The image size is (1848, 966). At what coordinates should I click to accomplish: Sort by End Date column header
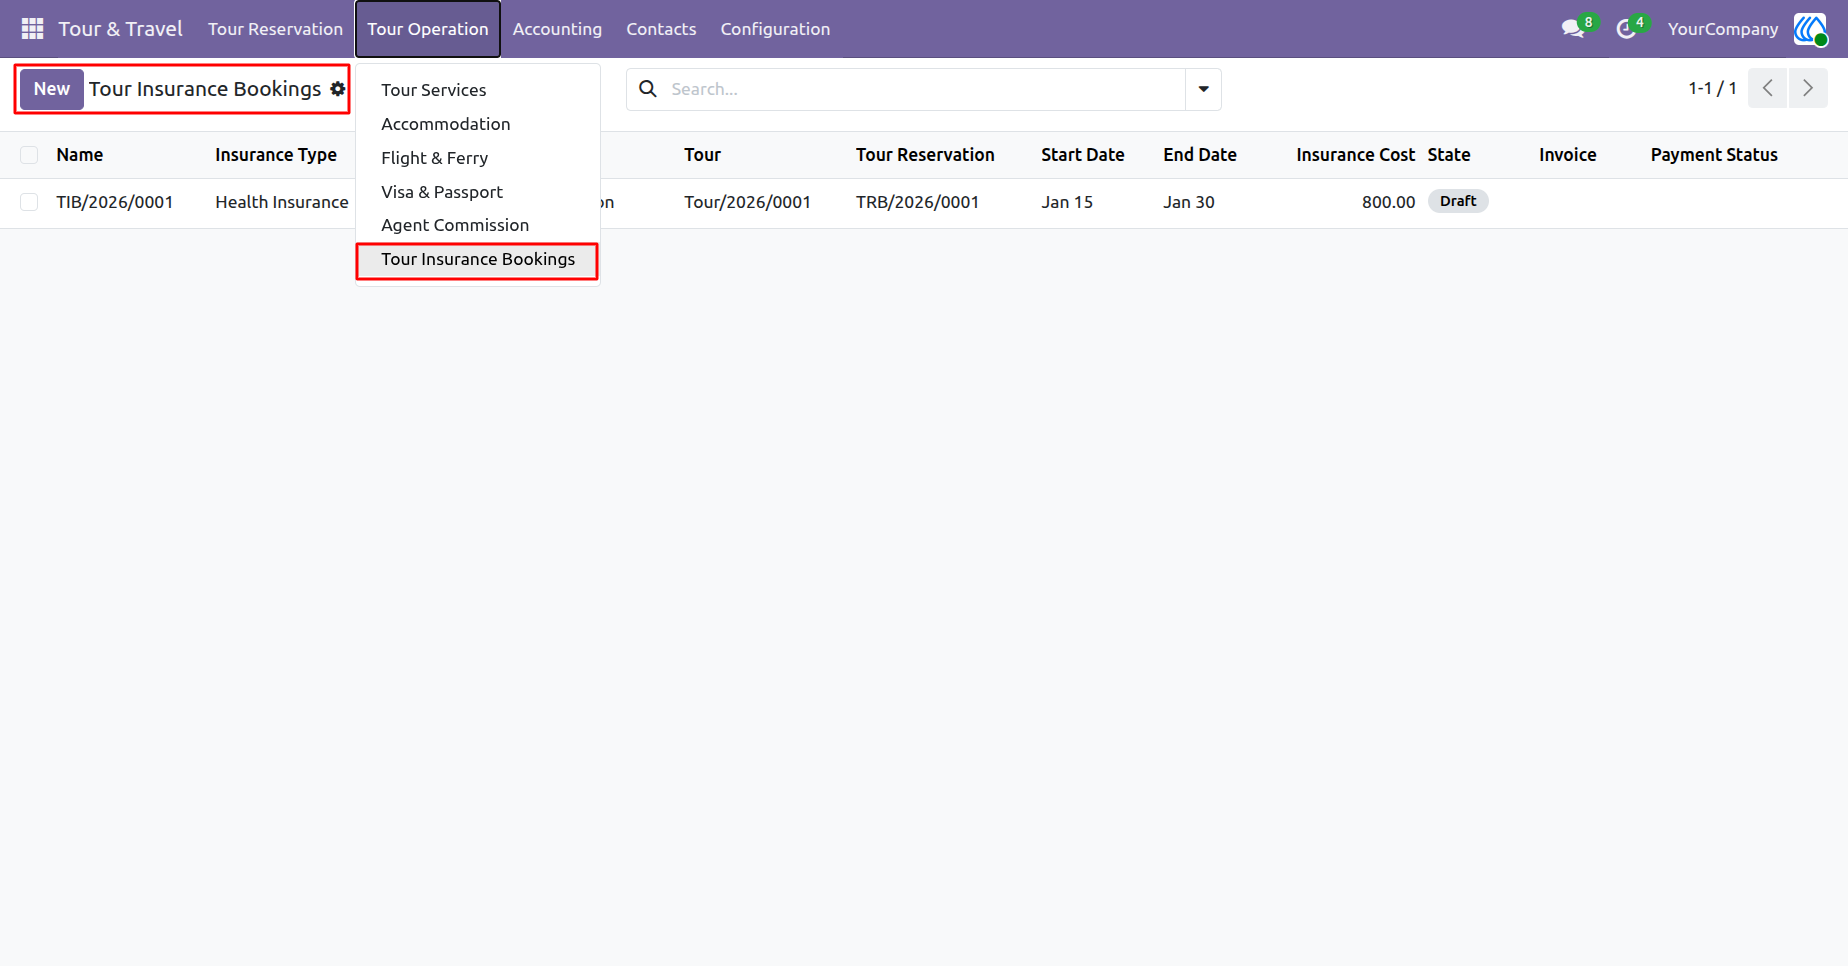click(1200, 155)
